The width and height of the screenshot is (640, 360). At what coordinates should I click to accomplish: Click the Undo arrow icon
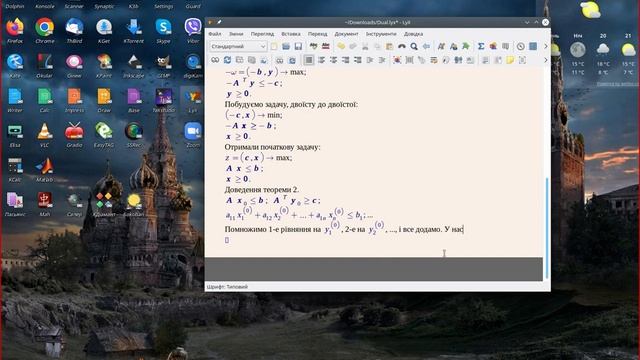341,47
